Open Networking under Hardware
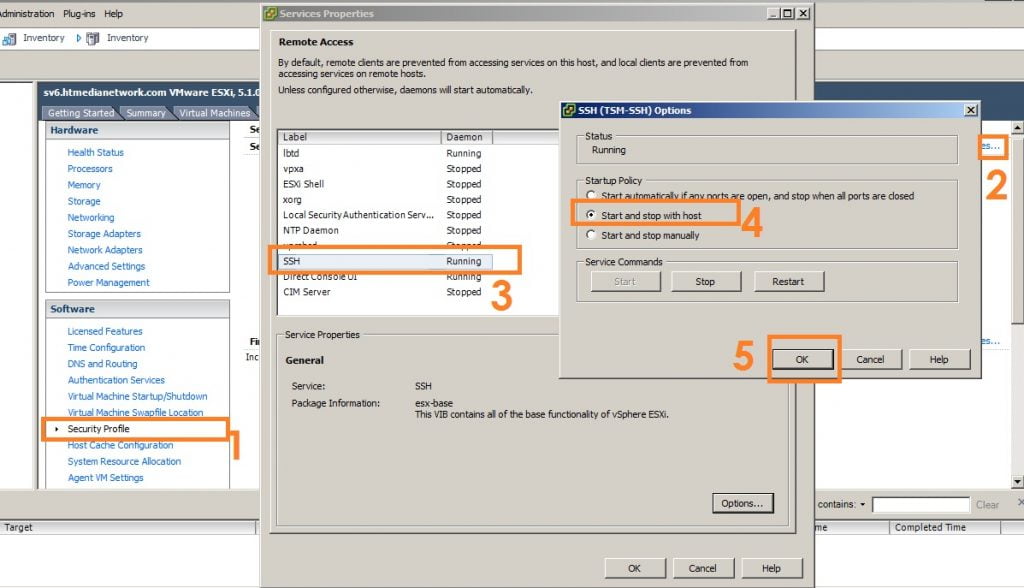Viewport: 1024px width, 588px height. (91, 218)
